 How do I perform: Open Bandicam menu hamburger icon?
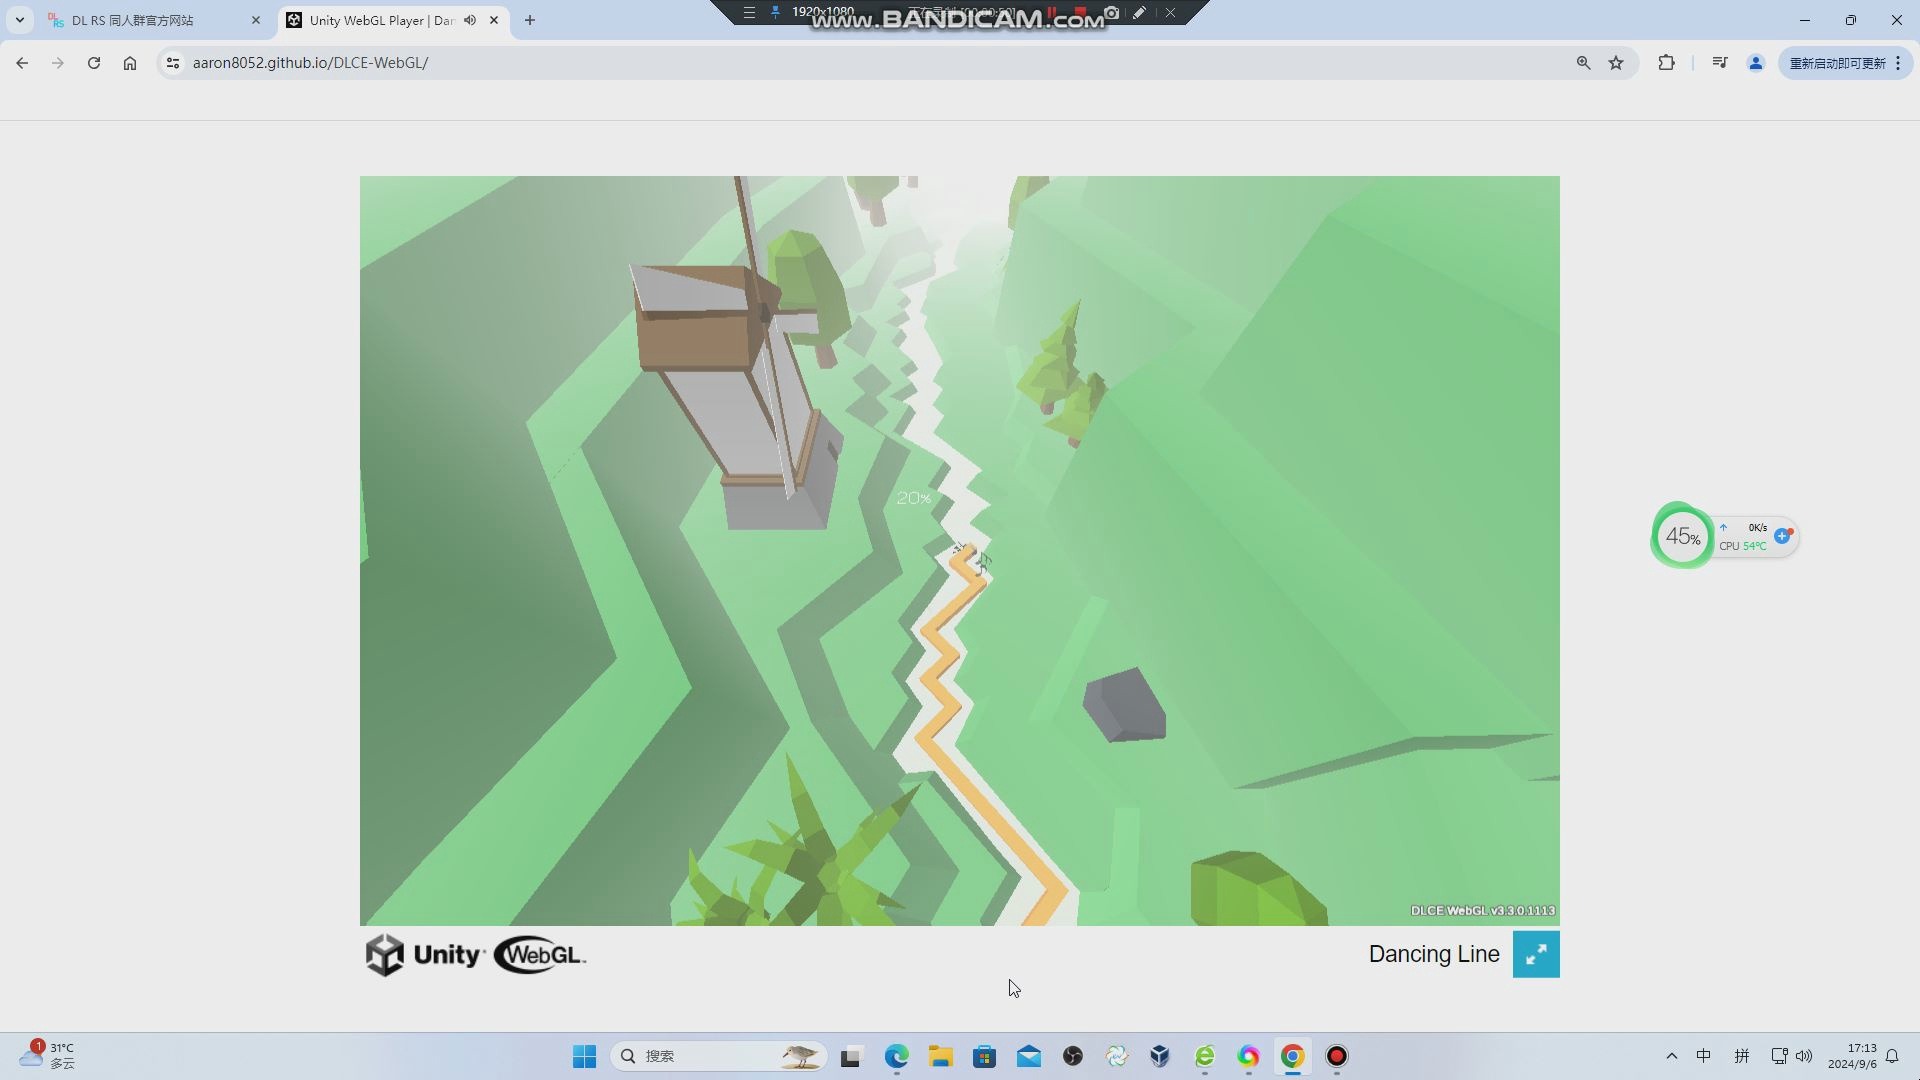749,12
